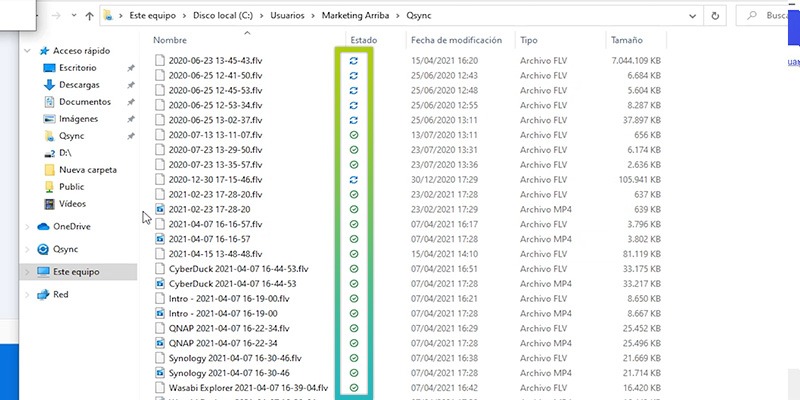Select file 2021-04-15 13-48-48.flv
This screenshot has width=800, height=400.
(x=215, y=254)
